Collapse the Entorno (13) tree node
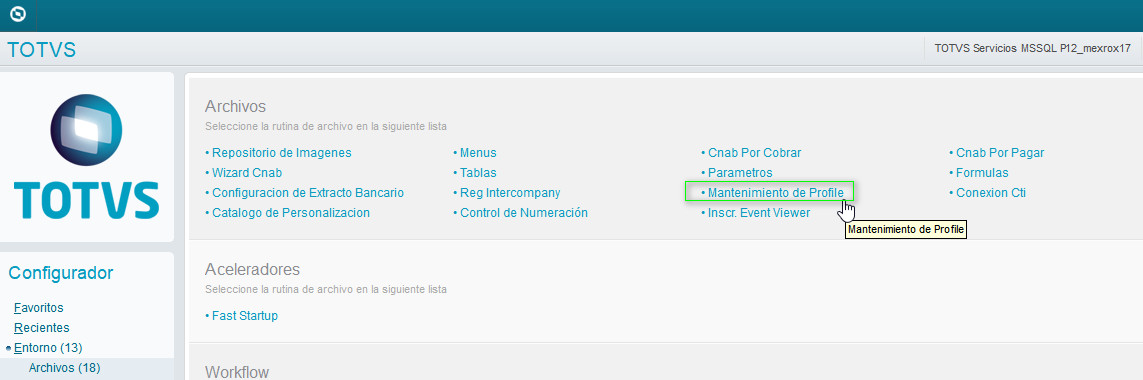This screenshot has width=1143, height=380. (x=8, y=348)
